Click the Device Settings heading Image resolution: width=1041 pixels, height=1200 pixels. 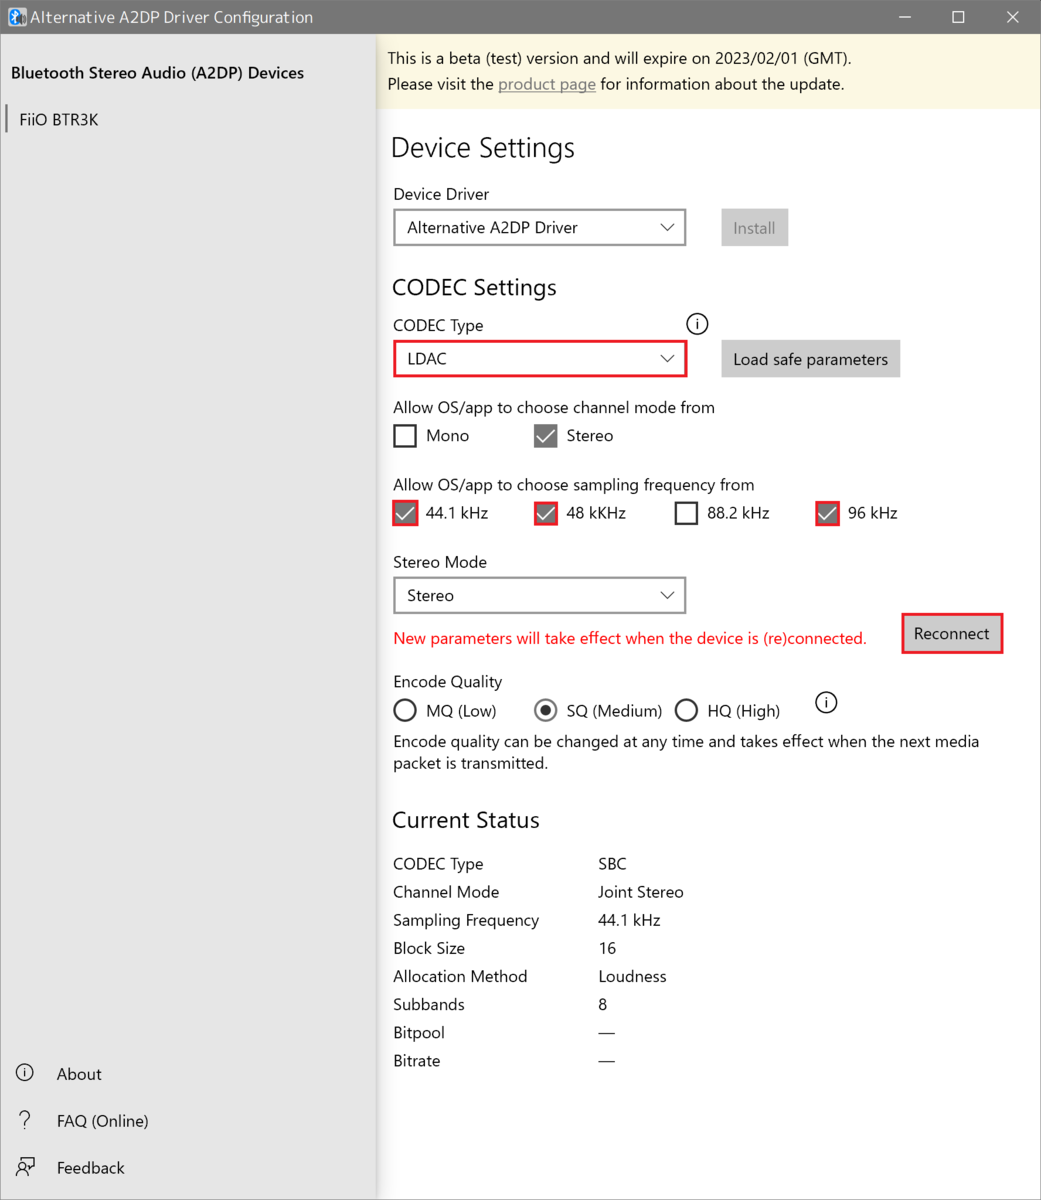tap(483, 147)
